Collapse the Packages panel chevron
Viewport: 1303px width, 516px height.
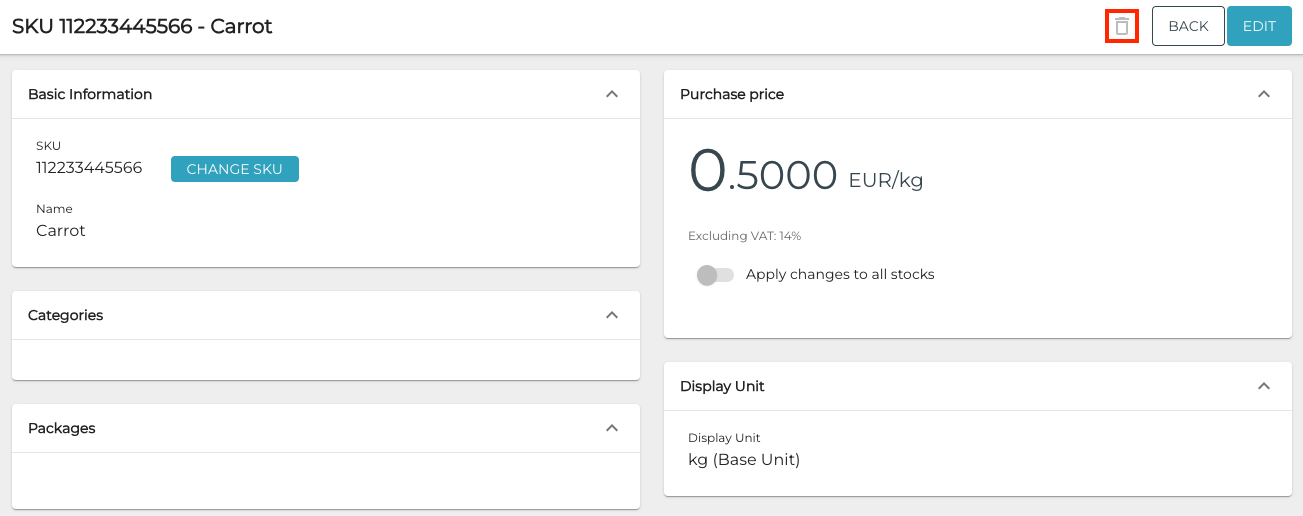pyautogui.click(x=612, y=428)
